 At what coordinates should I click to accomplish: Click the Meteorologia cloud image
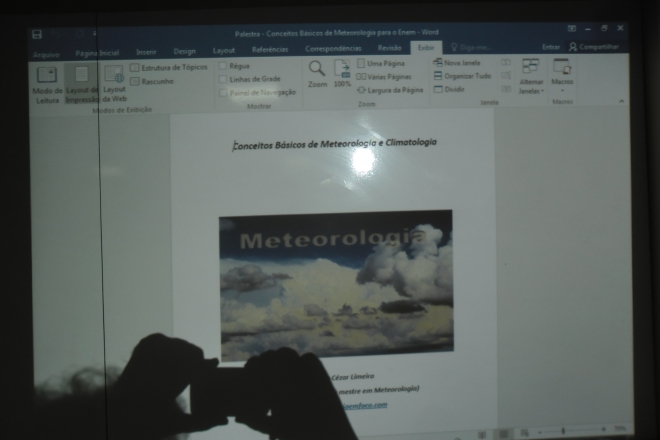click(x=335, y=283)
